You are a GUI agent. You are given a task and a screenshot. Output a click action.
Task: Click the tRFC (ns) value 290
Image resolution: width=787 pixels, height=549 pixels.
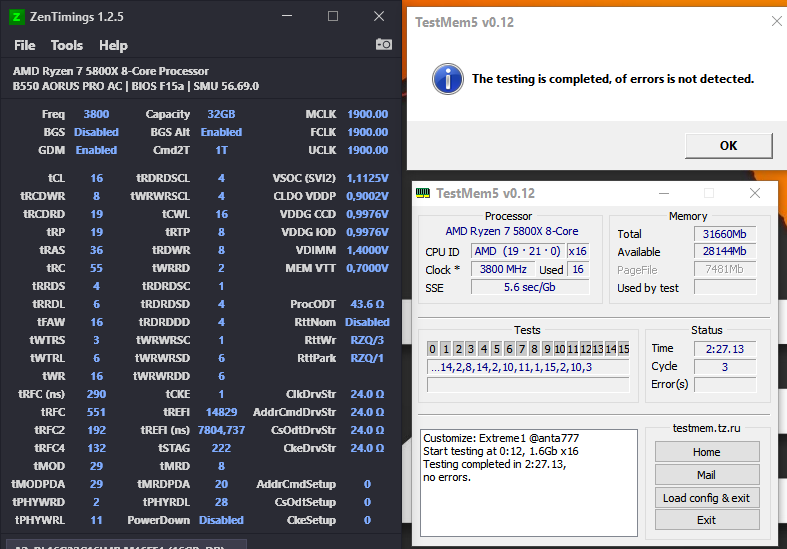click(96, 394)
